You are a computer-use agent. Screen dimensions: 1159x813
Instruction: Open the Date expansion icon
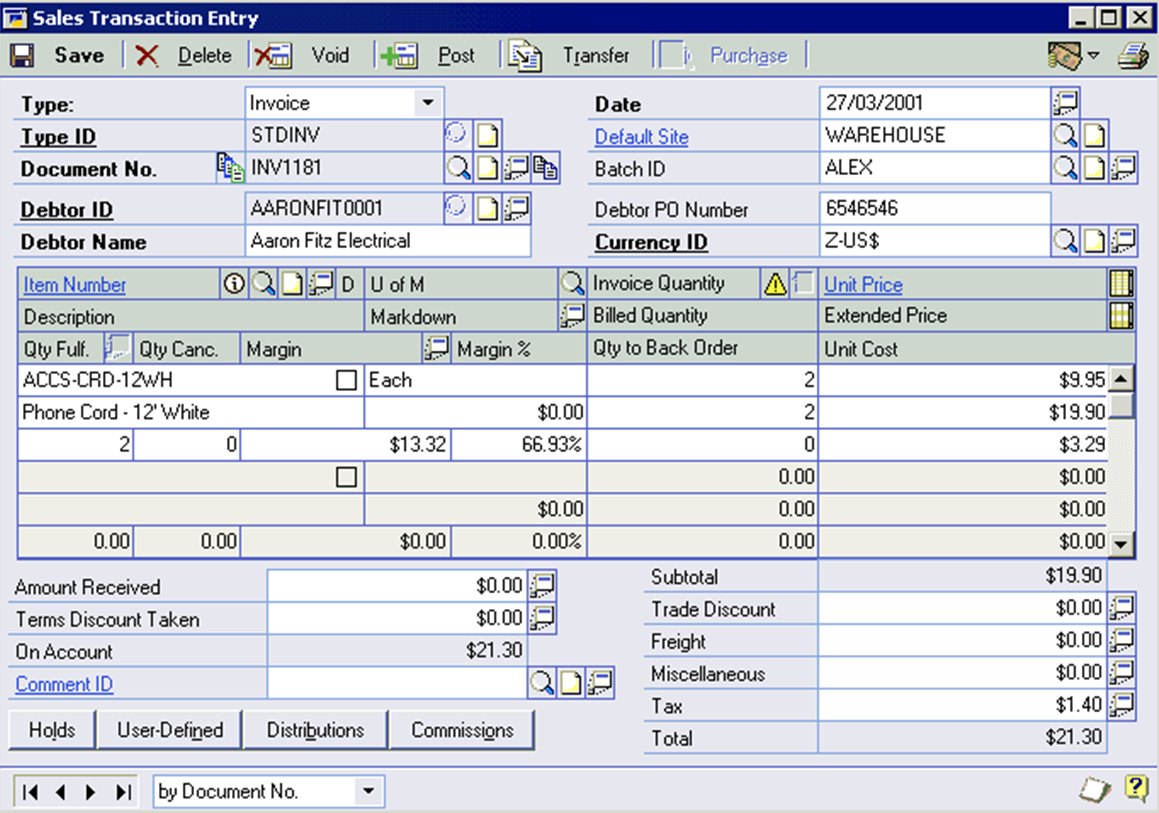point(1066,102)
